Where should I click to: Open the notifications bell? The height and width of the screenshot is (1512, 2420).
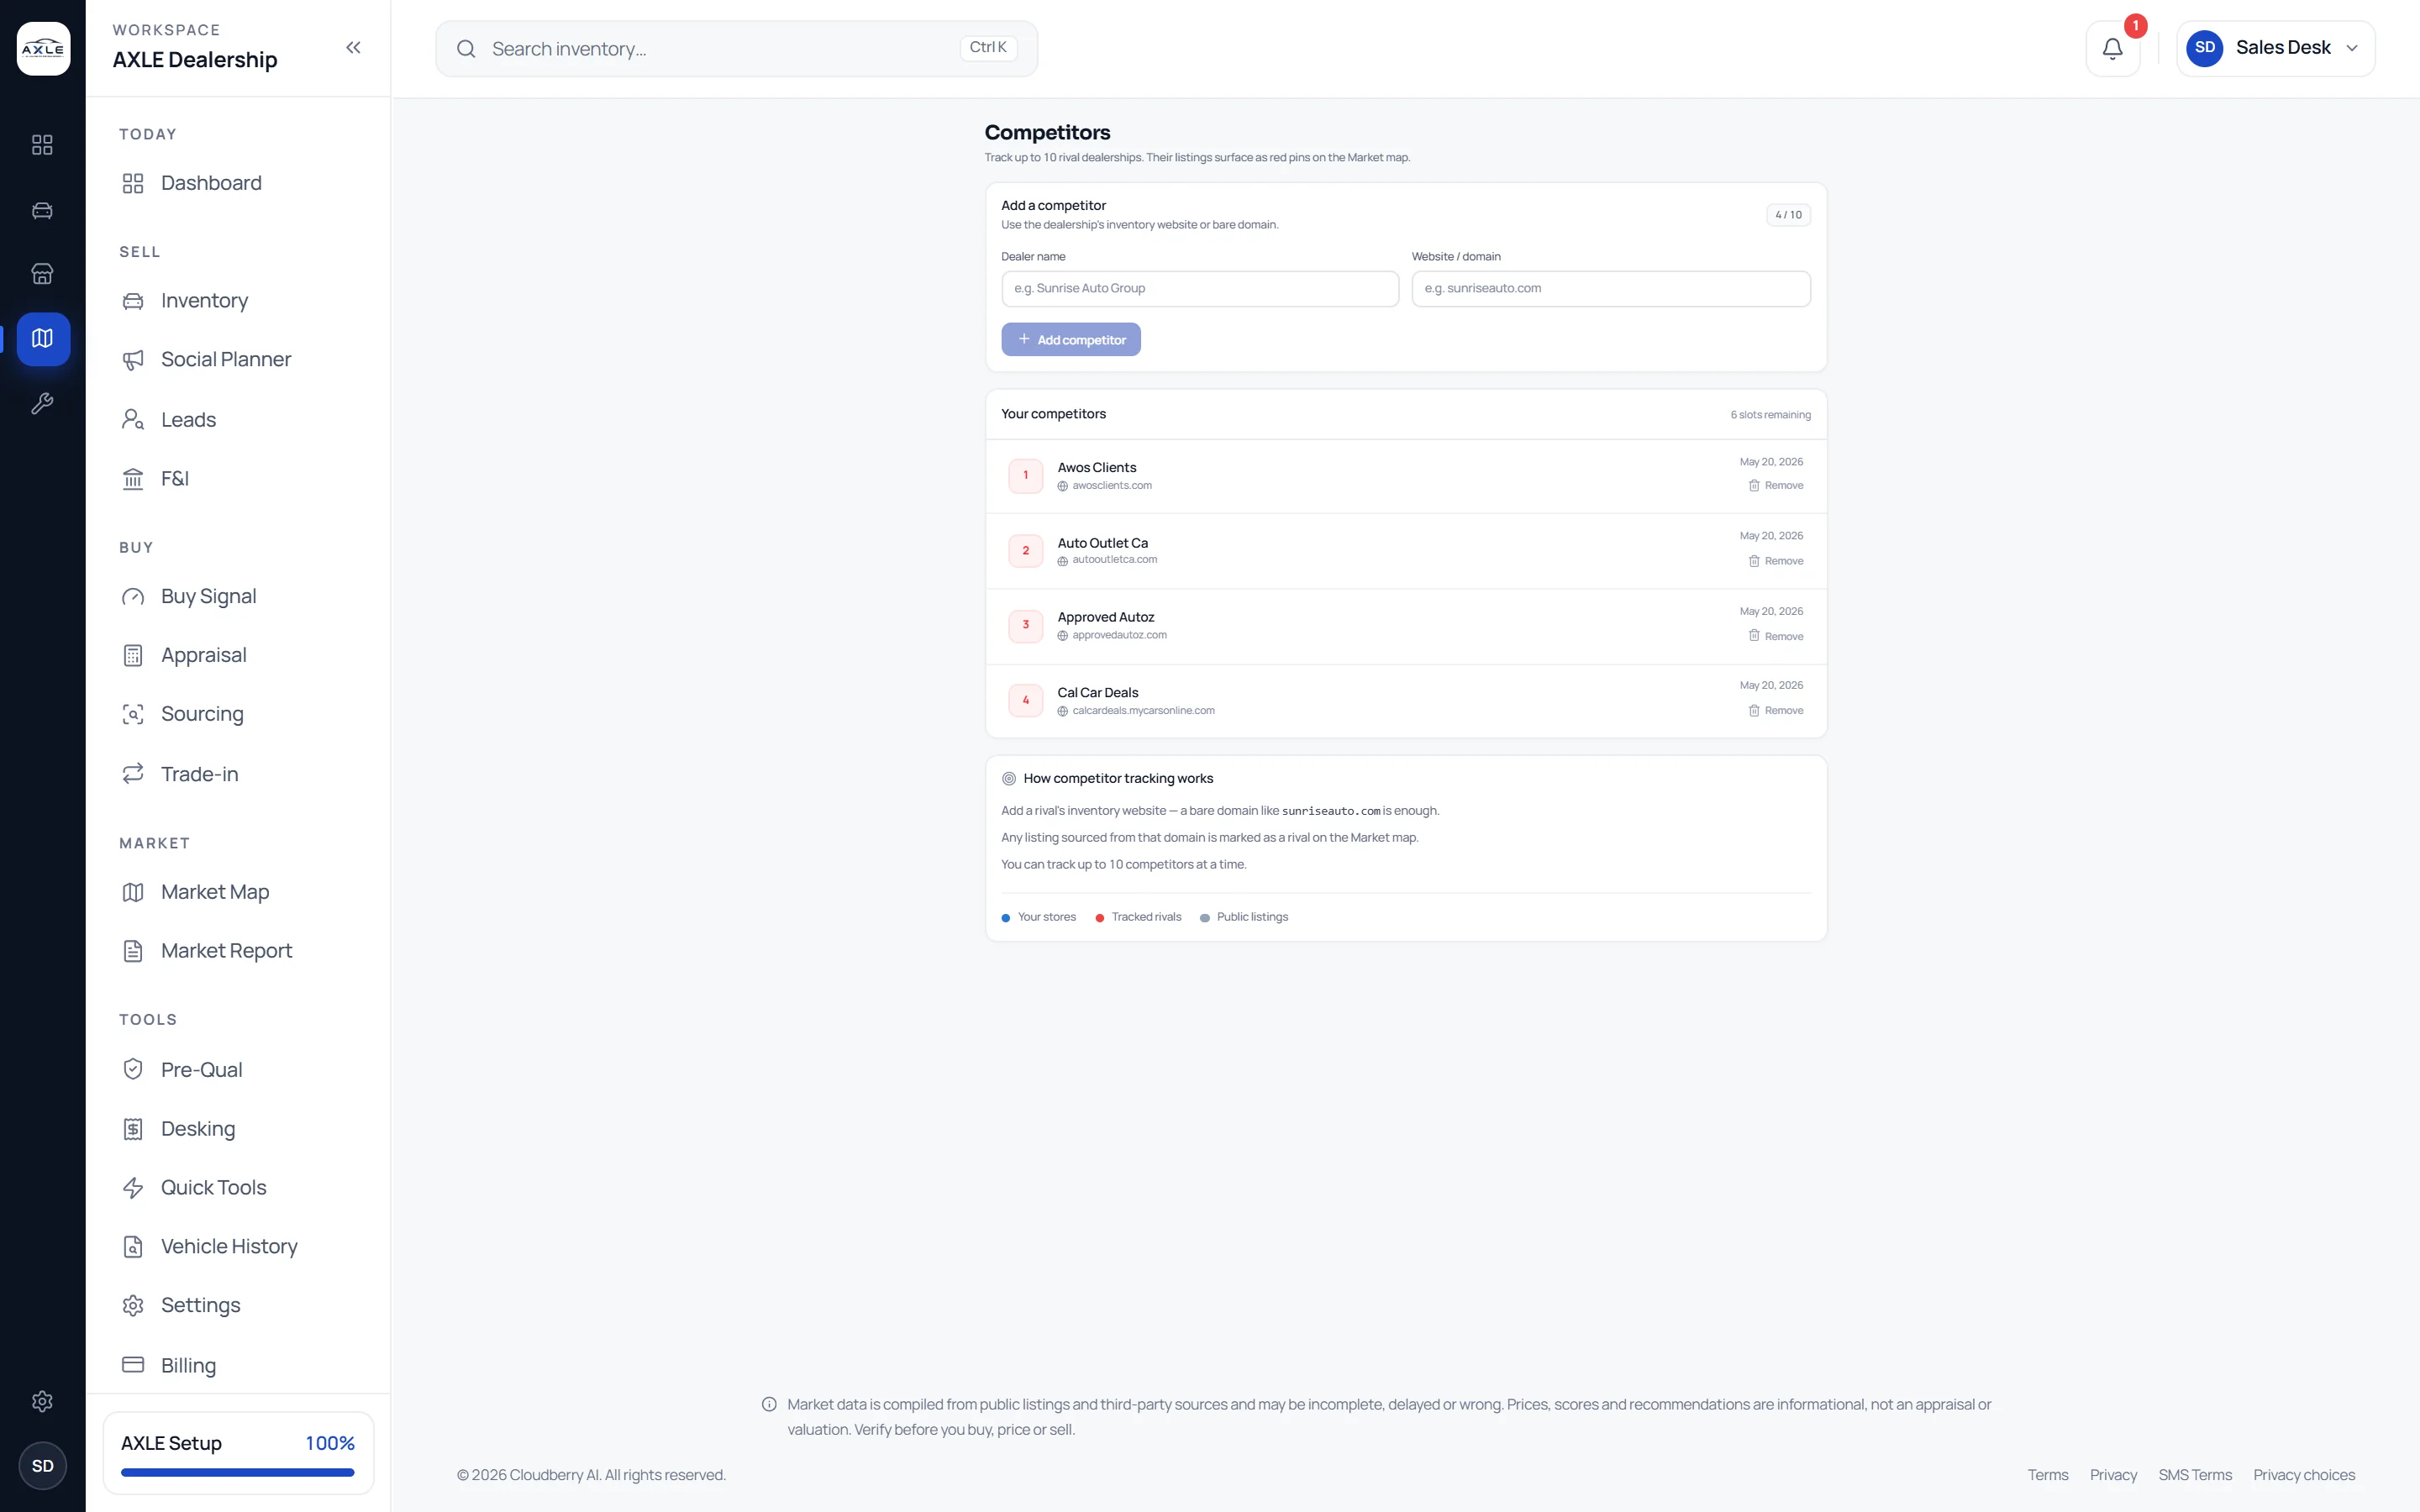pyautogui.click(x=2112, y=48)
